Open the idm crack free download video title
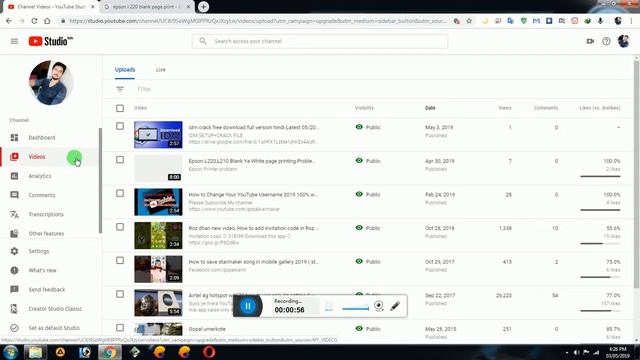This screenshot has height=360, width=640. point(253,127)
